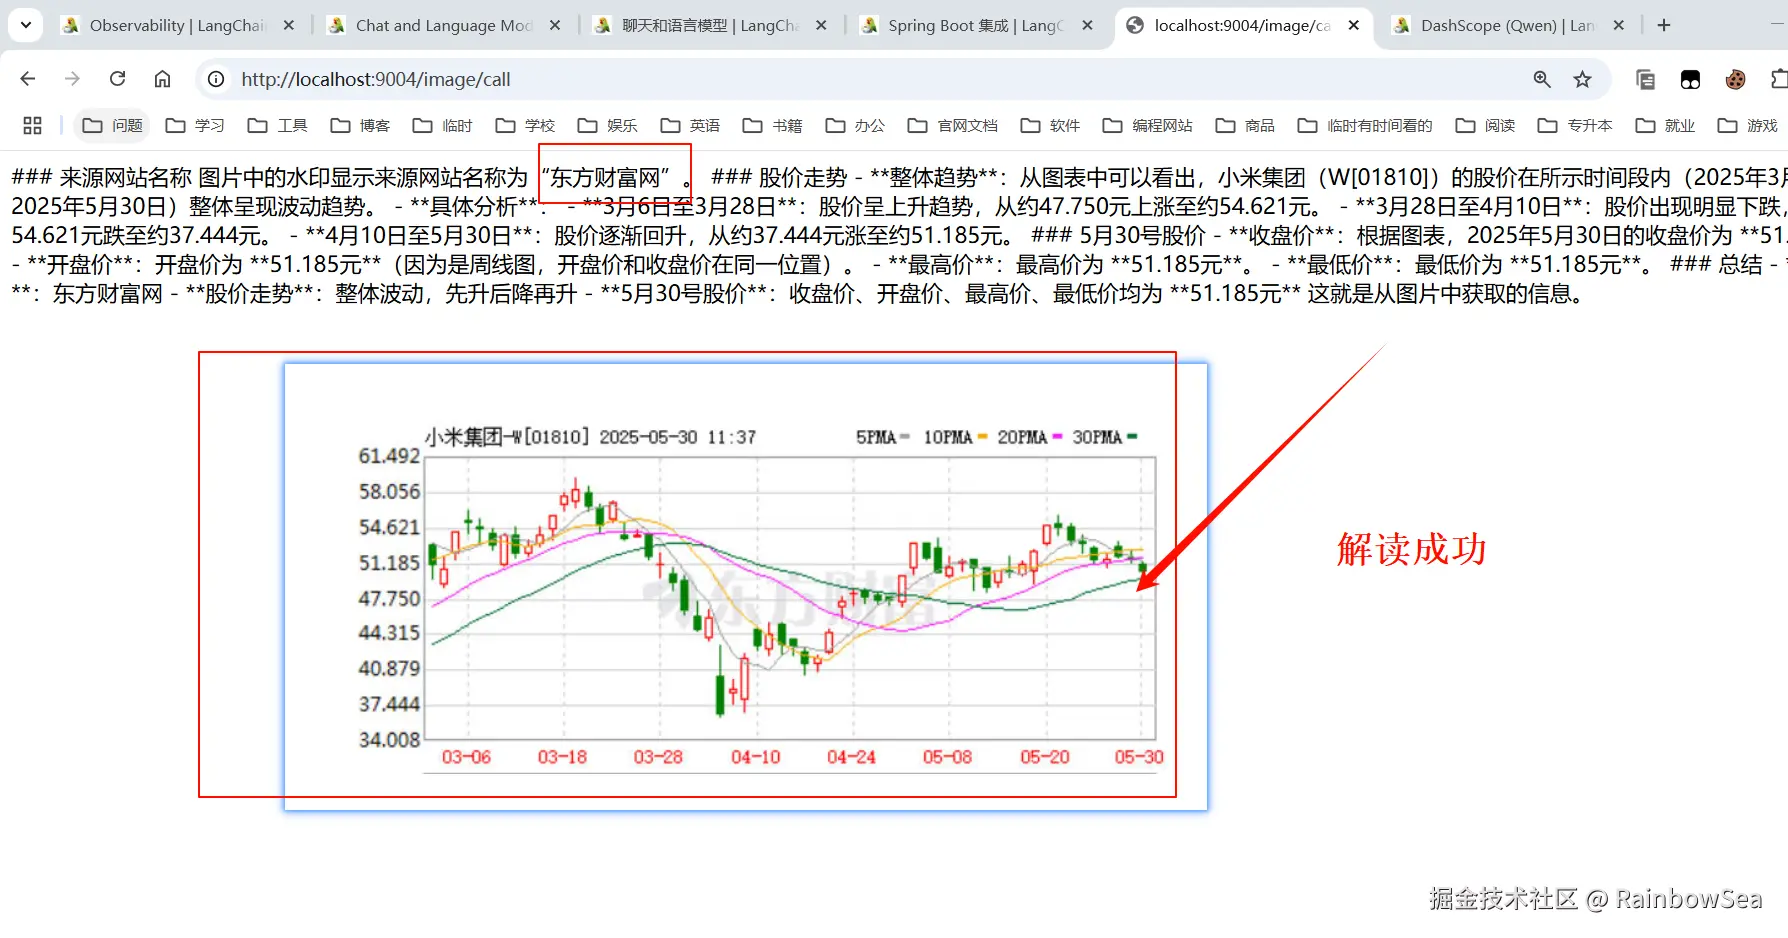Close the DashScope (Qwen) tab
Viewport: 1788px width, 938px height.
[x=1619, y=25]
